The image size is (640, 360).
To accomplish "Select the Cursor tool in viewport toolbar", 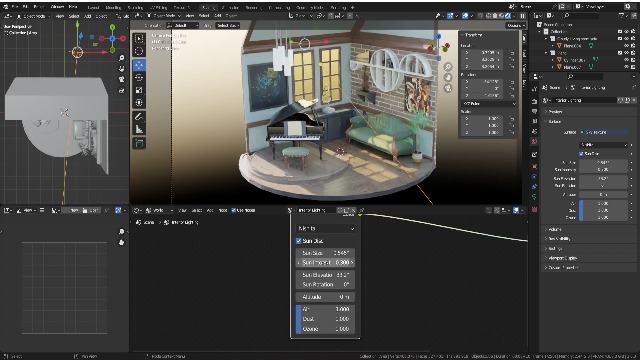I will tap(139, 51).
